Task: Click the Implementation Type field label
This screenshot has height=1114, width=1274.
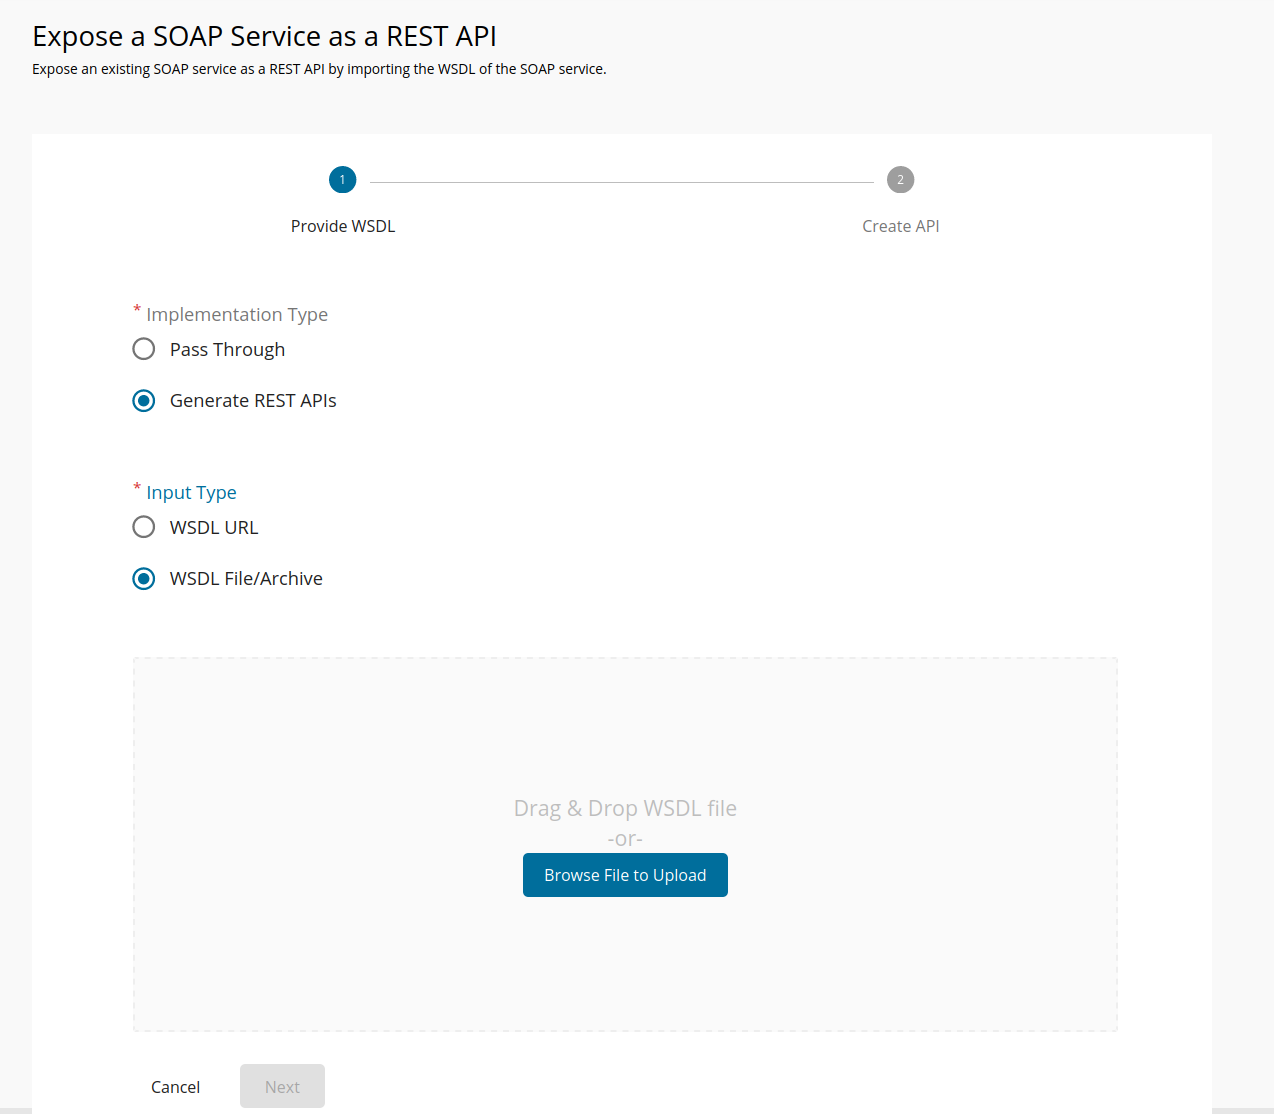Action: 237,314
